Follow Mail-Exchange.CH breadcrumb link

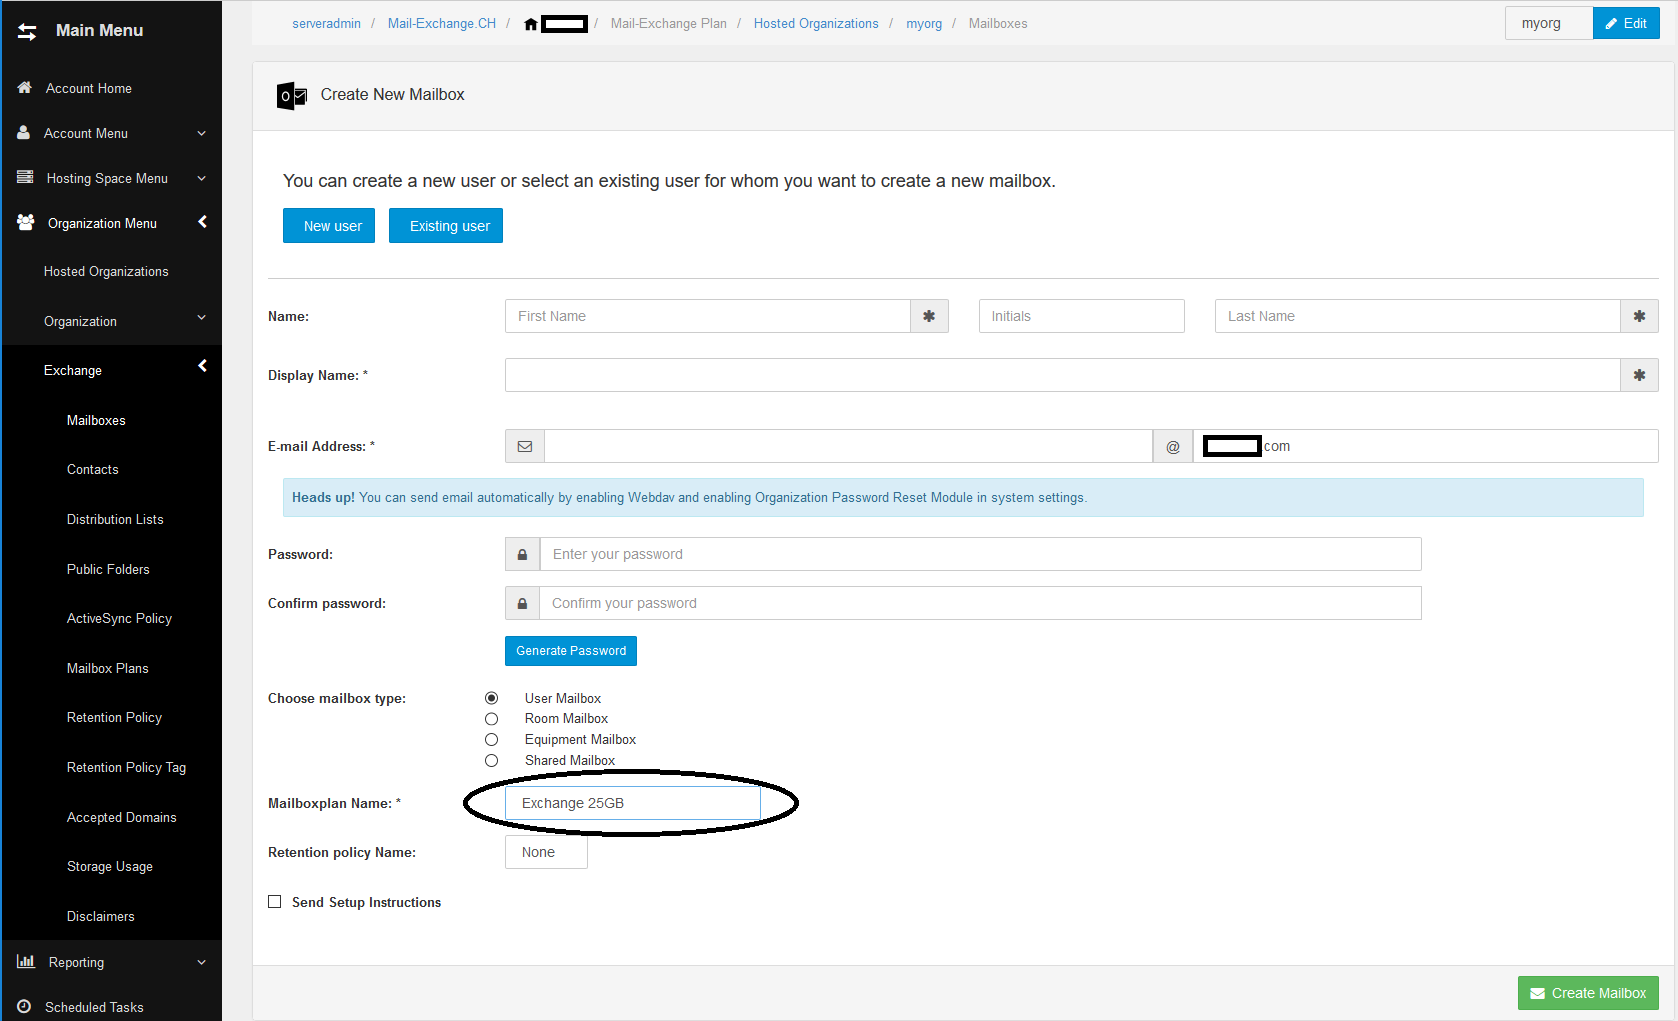click(442, 24)
